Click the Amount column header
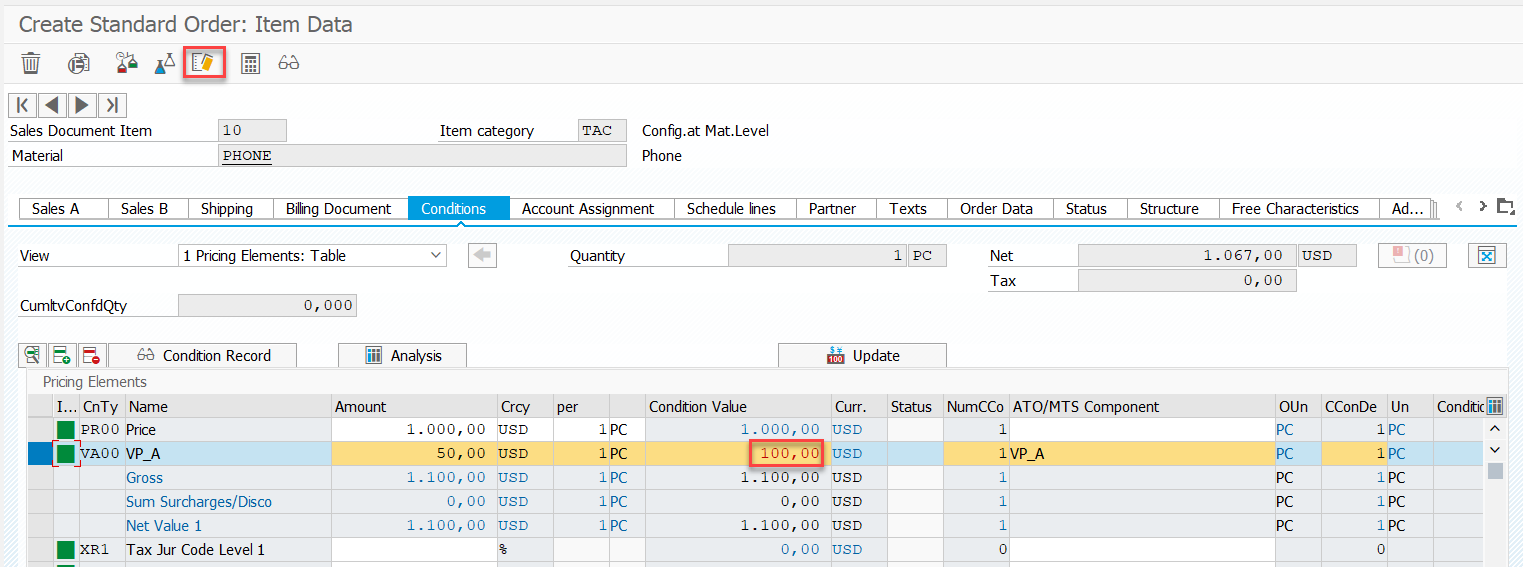 click(414, 407)
